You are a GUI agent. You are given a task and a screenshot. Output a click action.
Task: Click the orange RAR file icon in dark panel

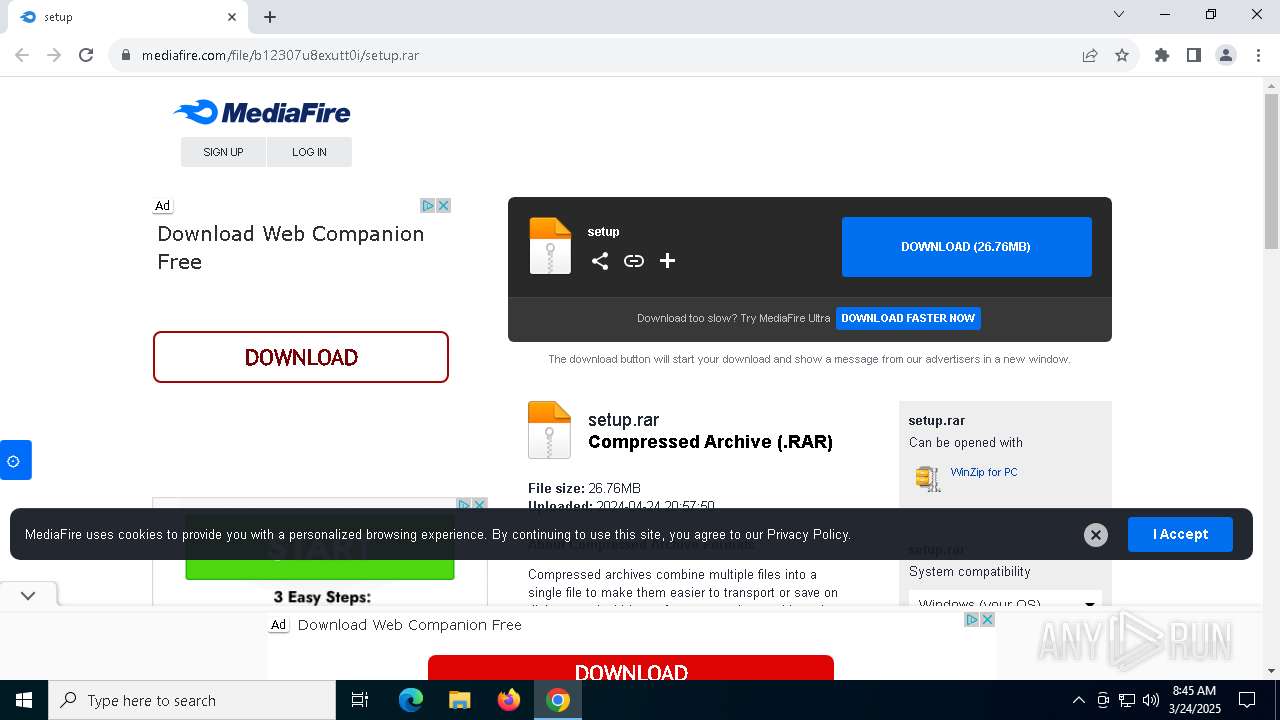[x=550, y=246]
